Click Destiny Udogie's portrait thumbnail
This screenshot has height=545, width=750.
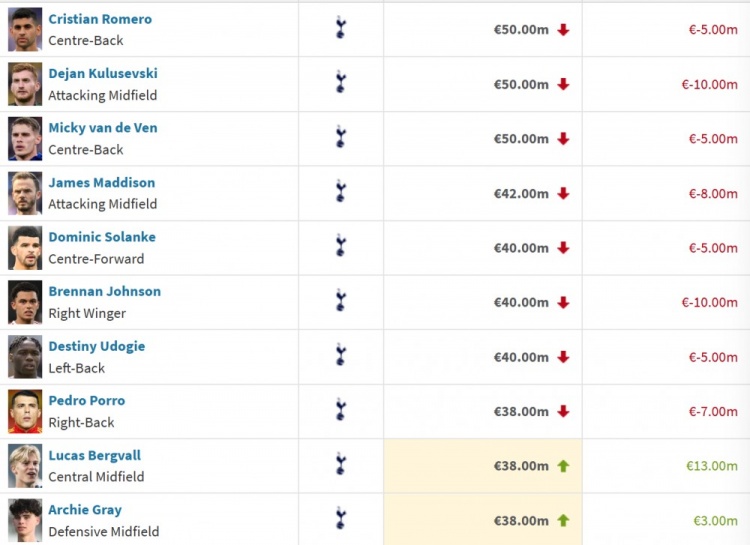(25, 356)
